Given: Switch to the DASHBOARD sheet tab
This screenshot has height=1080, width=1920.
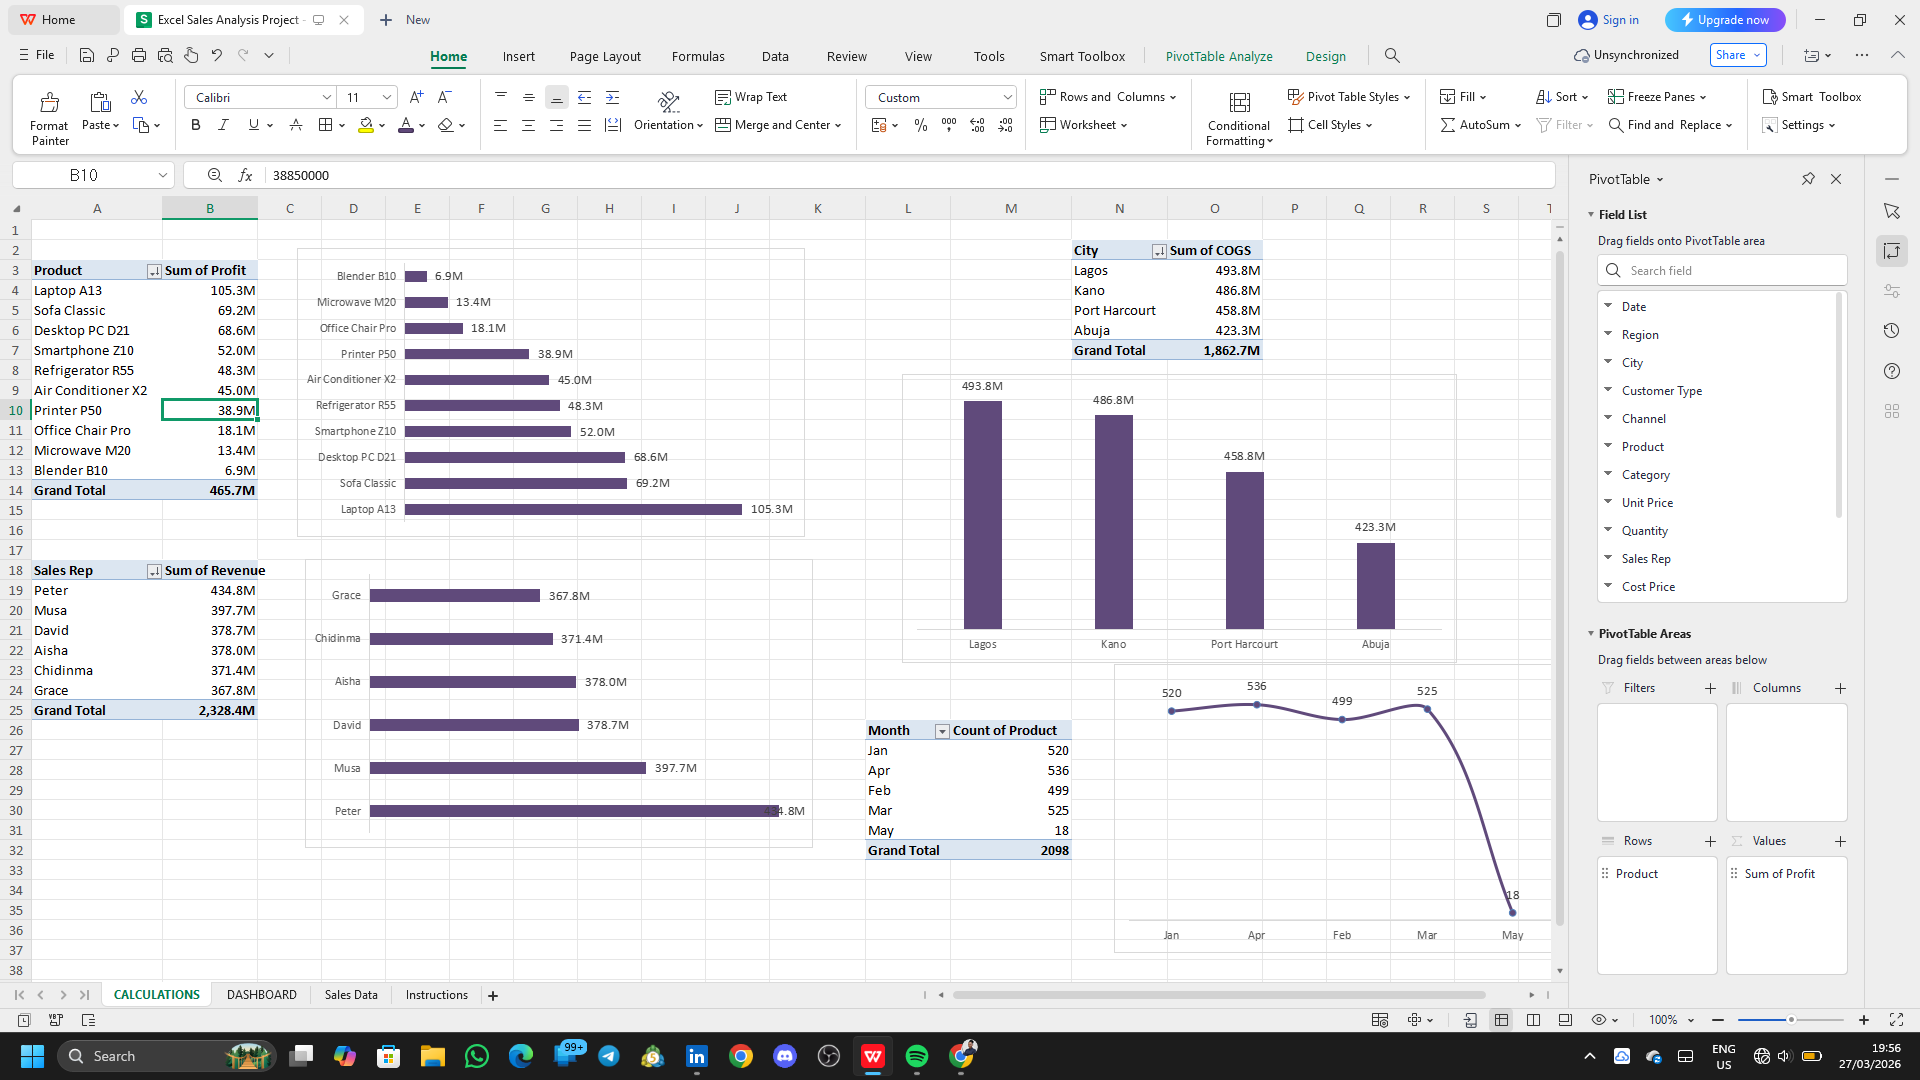Looking at the screenshot, I should click(x=261, y=995).
